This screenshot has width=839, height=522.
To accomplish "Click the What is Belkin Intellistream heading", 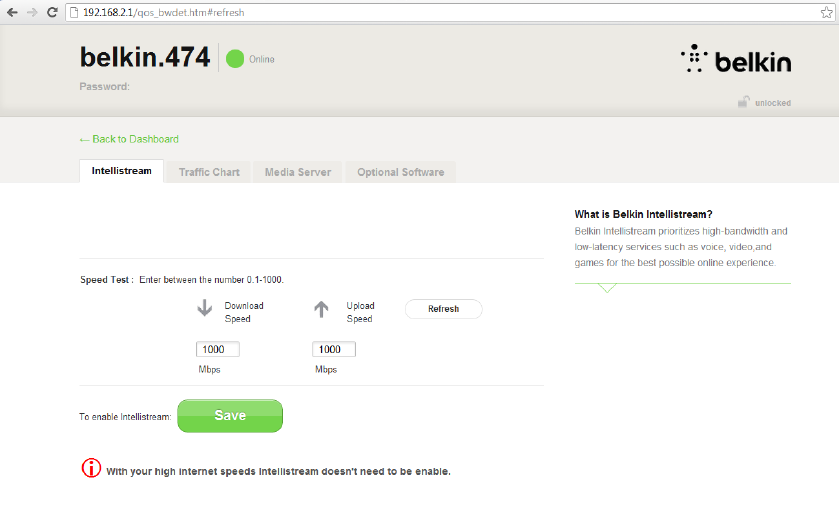I will coord(644,214).
